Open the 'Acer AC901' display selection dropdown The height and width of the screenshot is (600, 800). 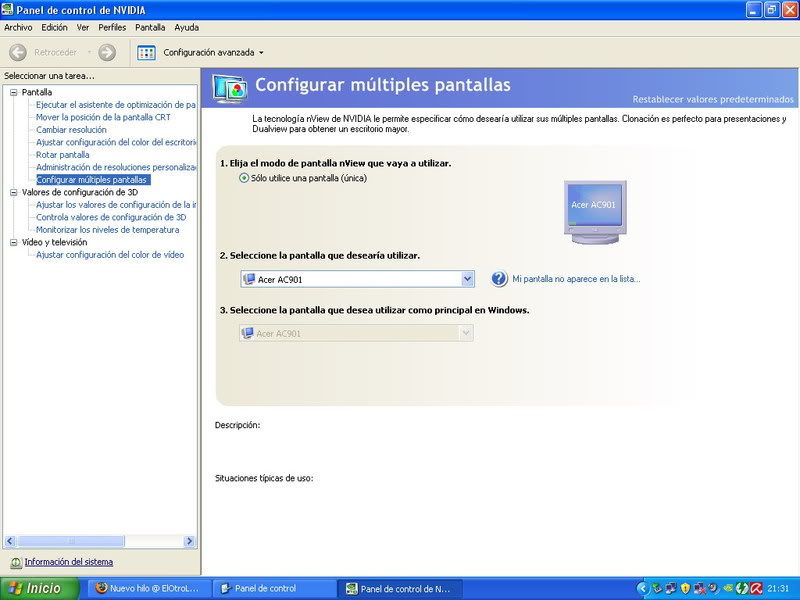(x=467, y=279)
